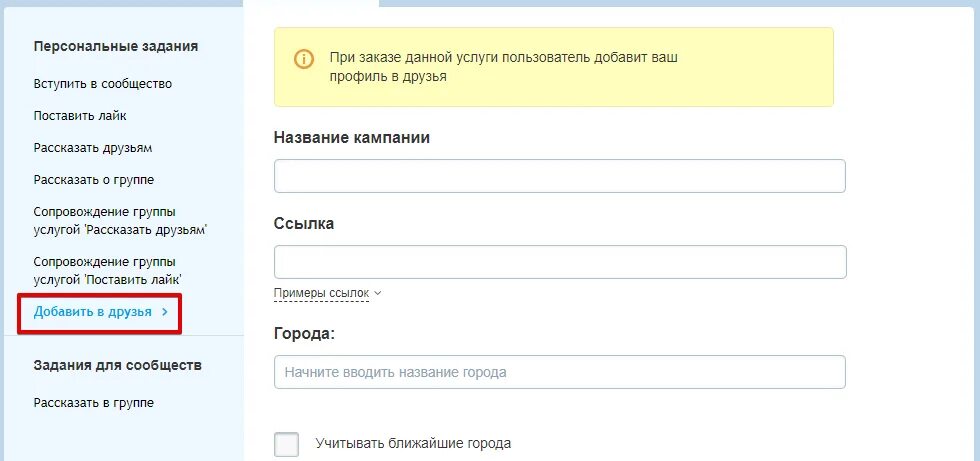Click the 'Задания для сообществ' section heading

pos(118,365)
